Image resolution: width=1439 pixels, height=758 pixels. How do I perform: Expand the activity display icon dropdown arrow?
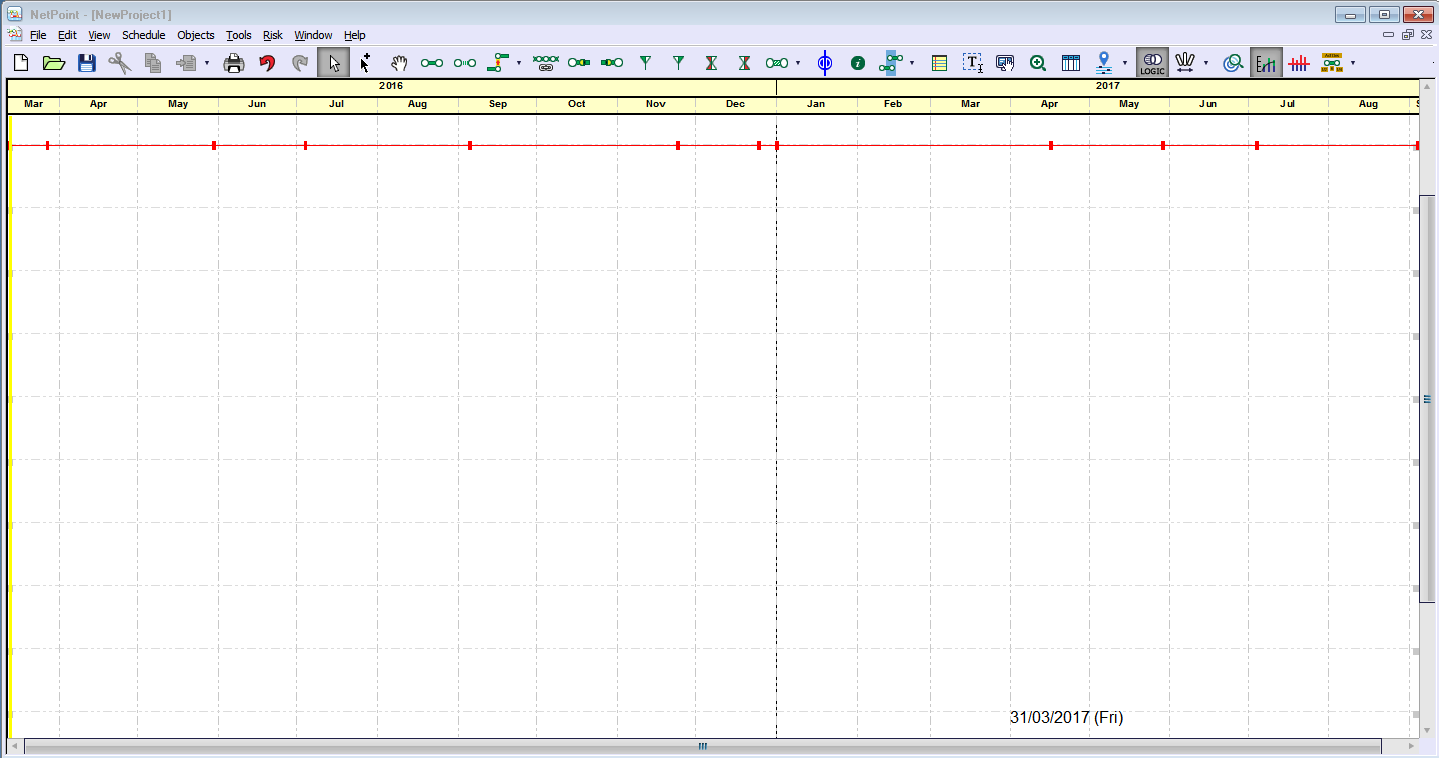coord(1352,63)
